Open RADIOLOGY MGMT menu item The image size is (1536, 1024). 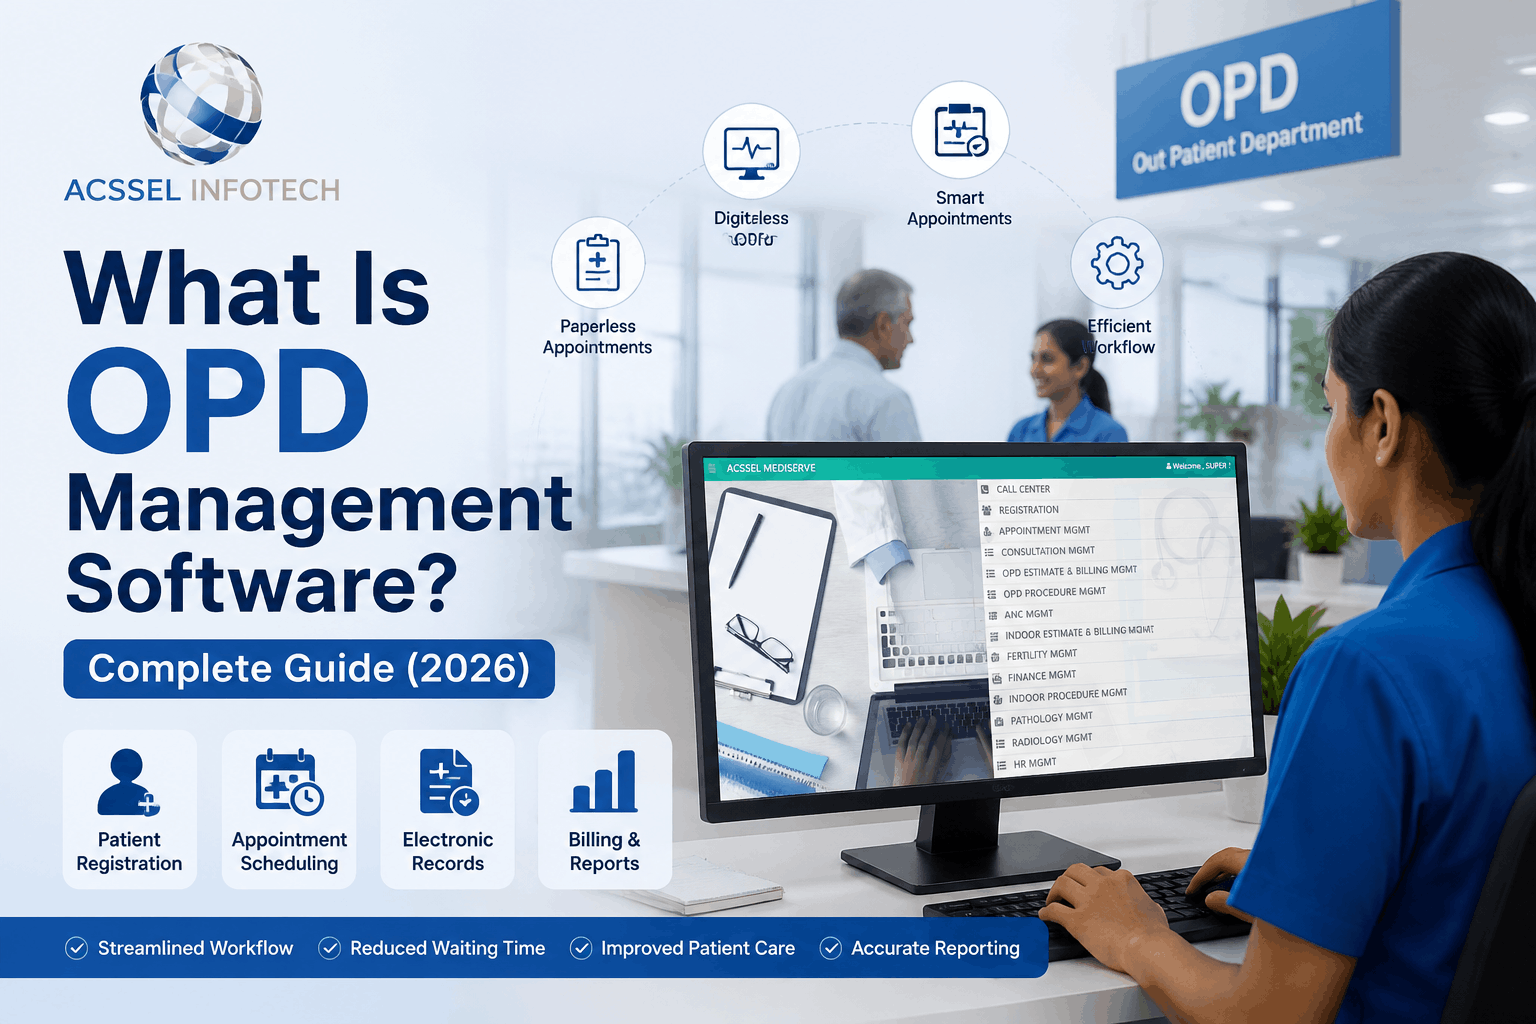tap(1052, 740)
